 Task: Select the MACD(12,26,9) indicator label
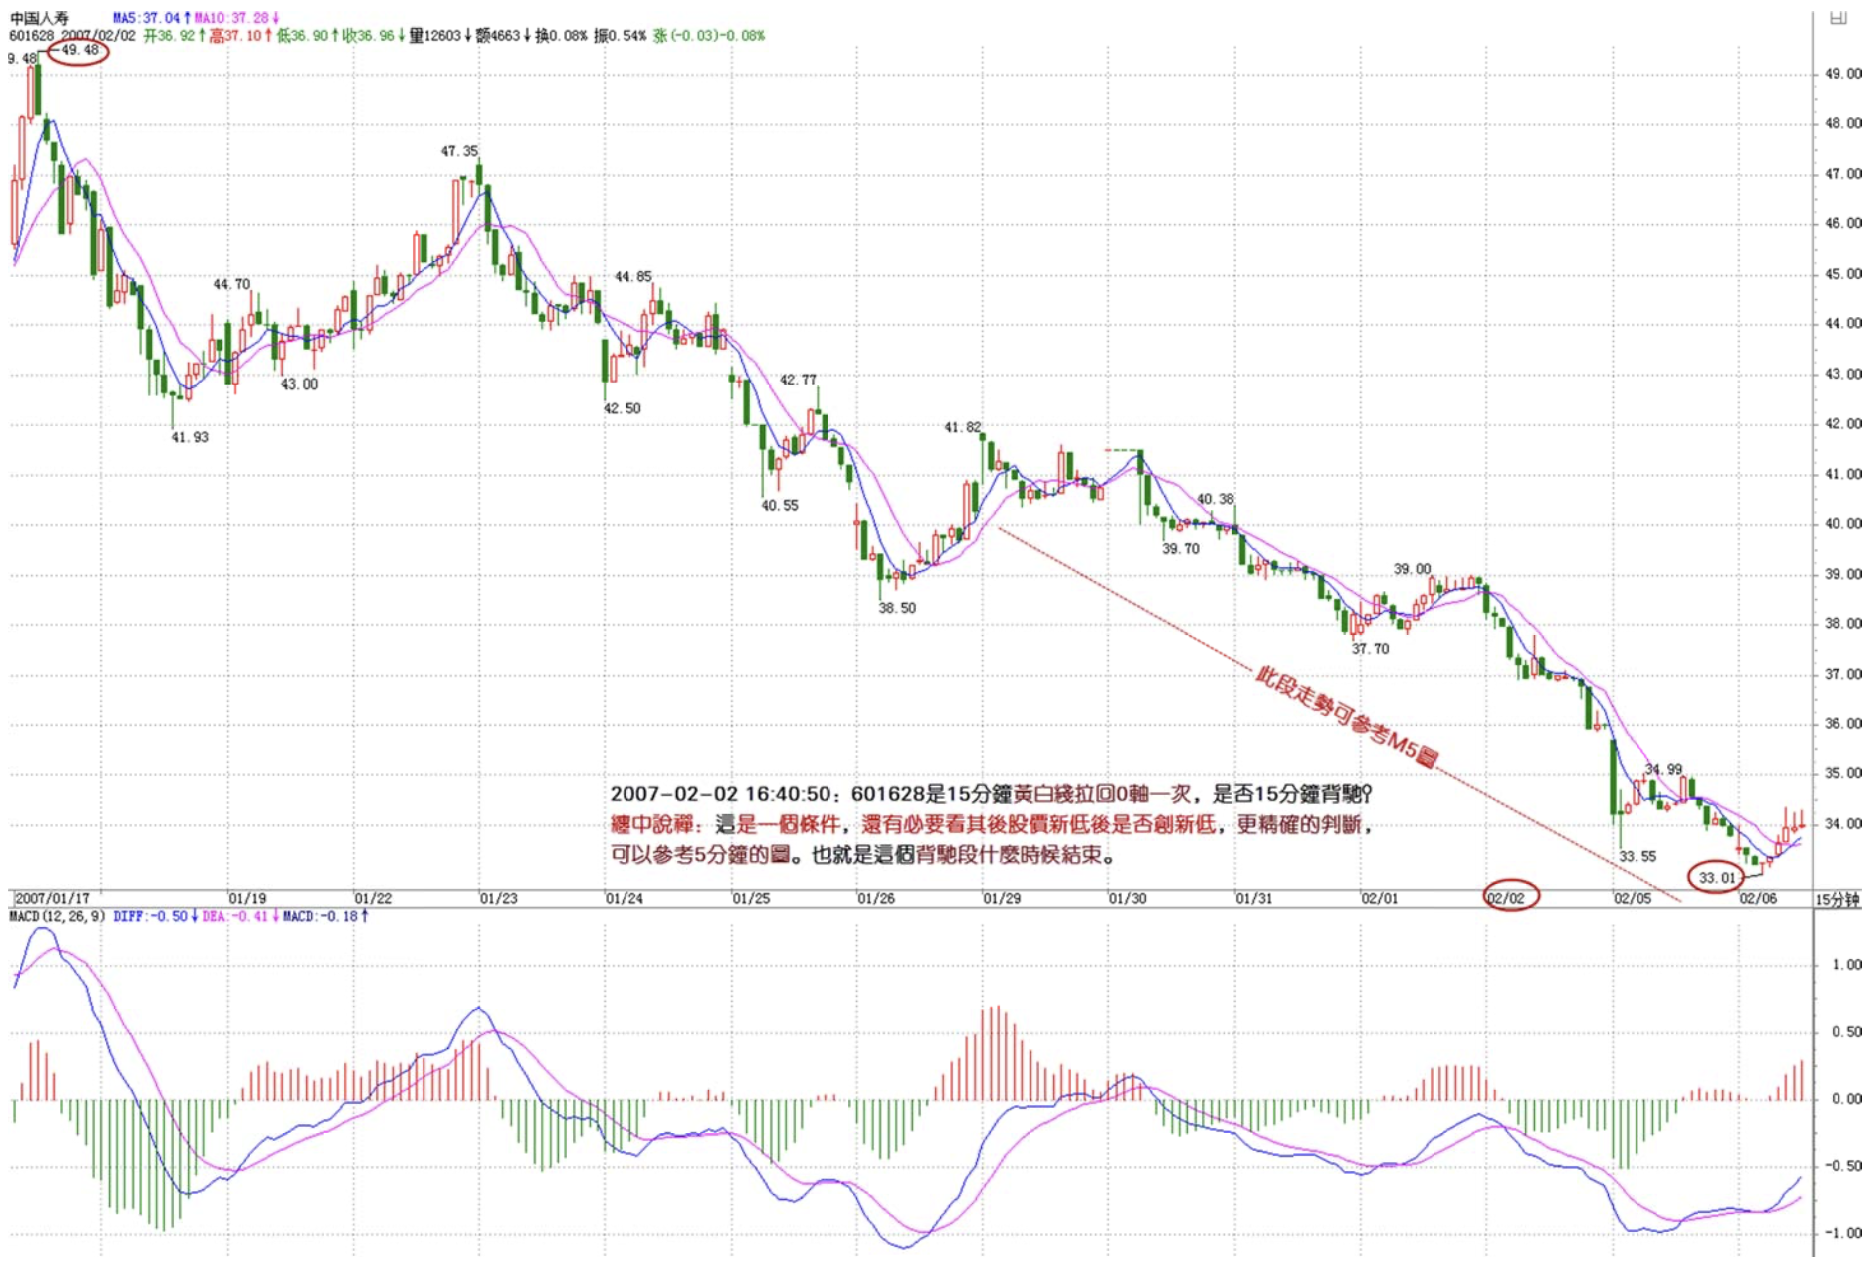[x=56, y=916]
